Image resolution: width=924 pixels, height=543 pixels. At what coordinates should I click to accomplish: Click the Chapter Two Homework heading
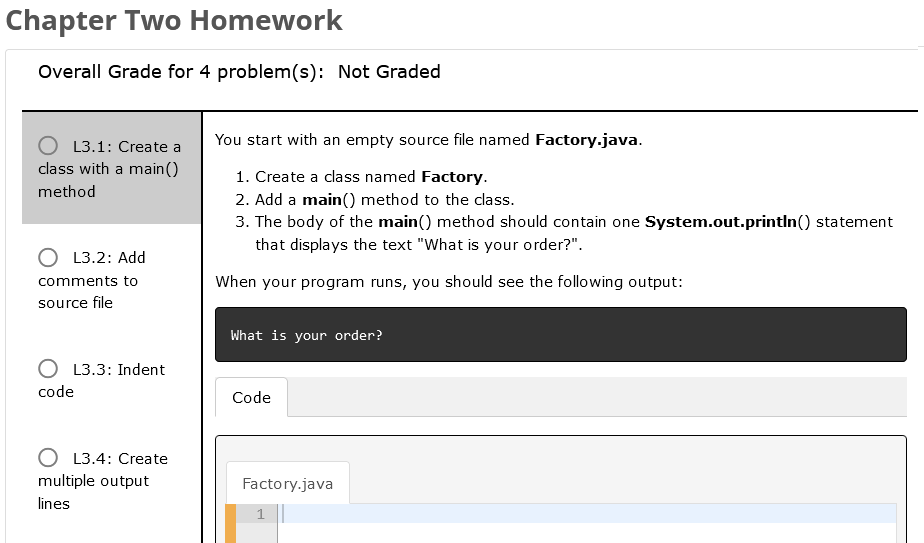[x=174, y=21]
